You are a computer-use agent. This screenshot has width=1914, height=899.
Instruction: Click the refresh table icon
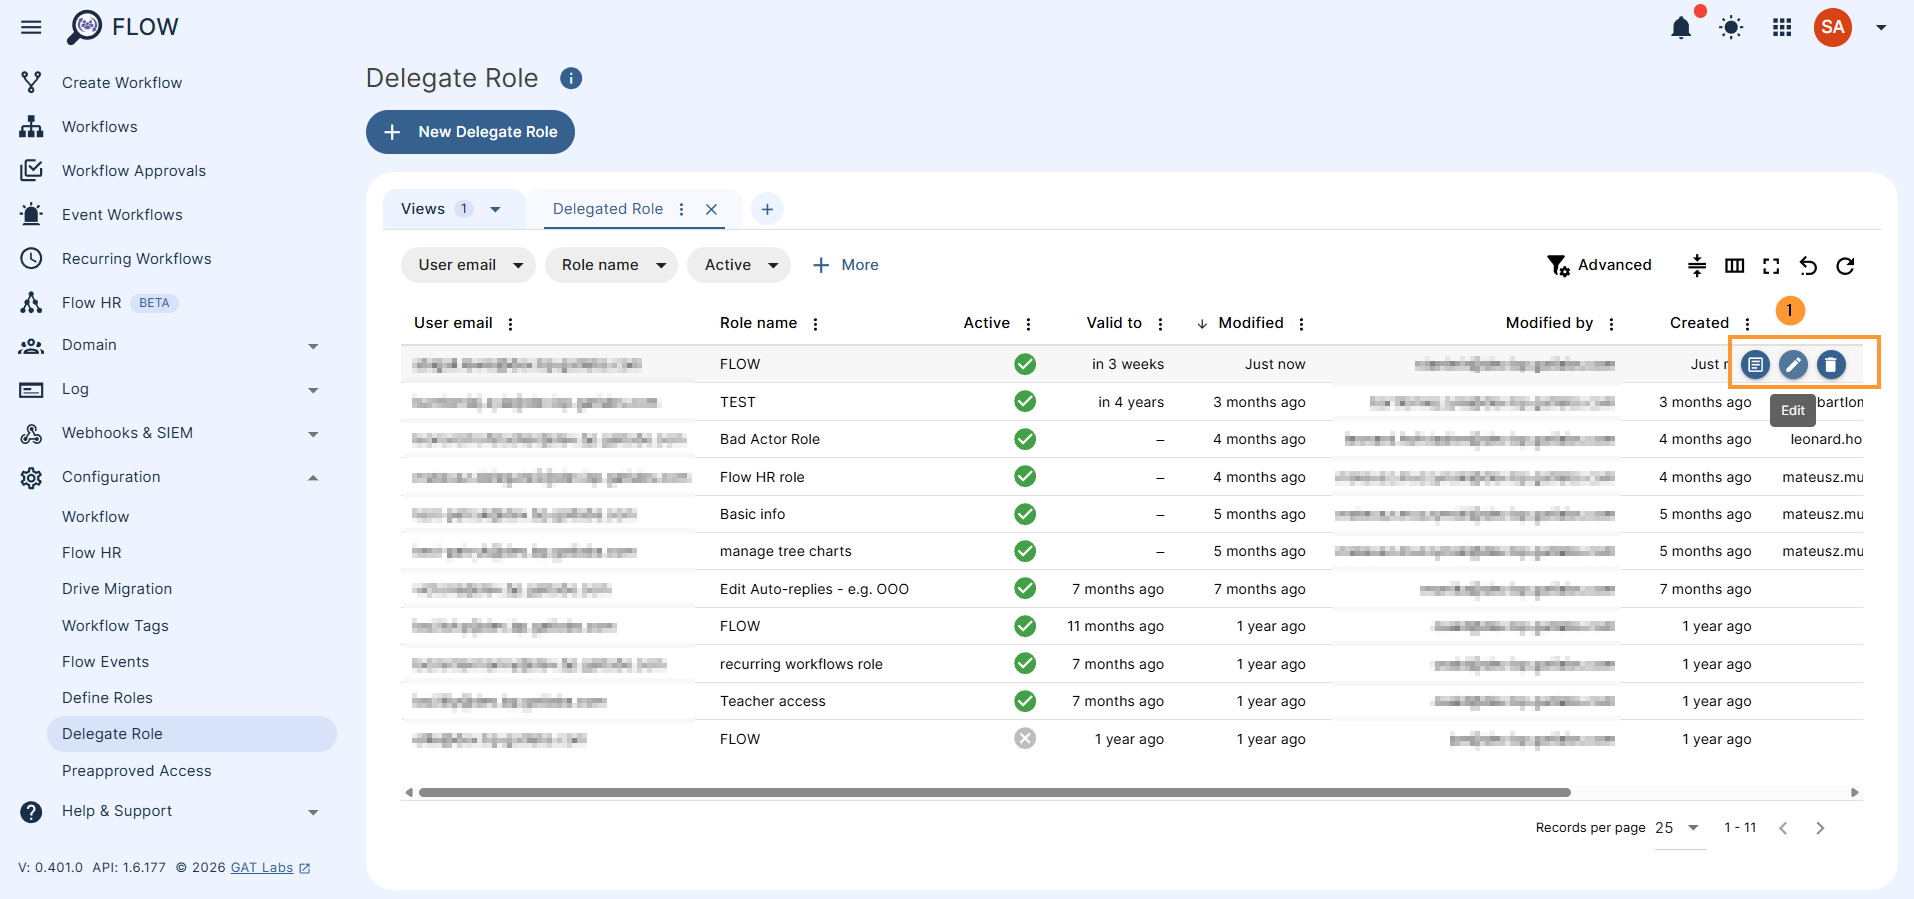coord(1845,266)
